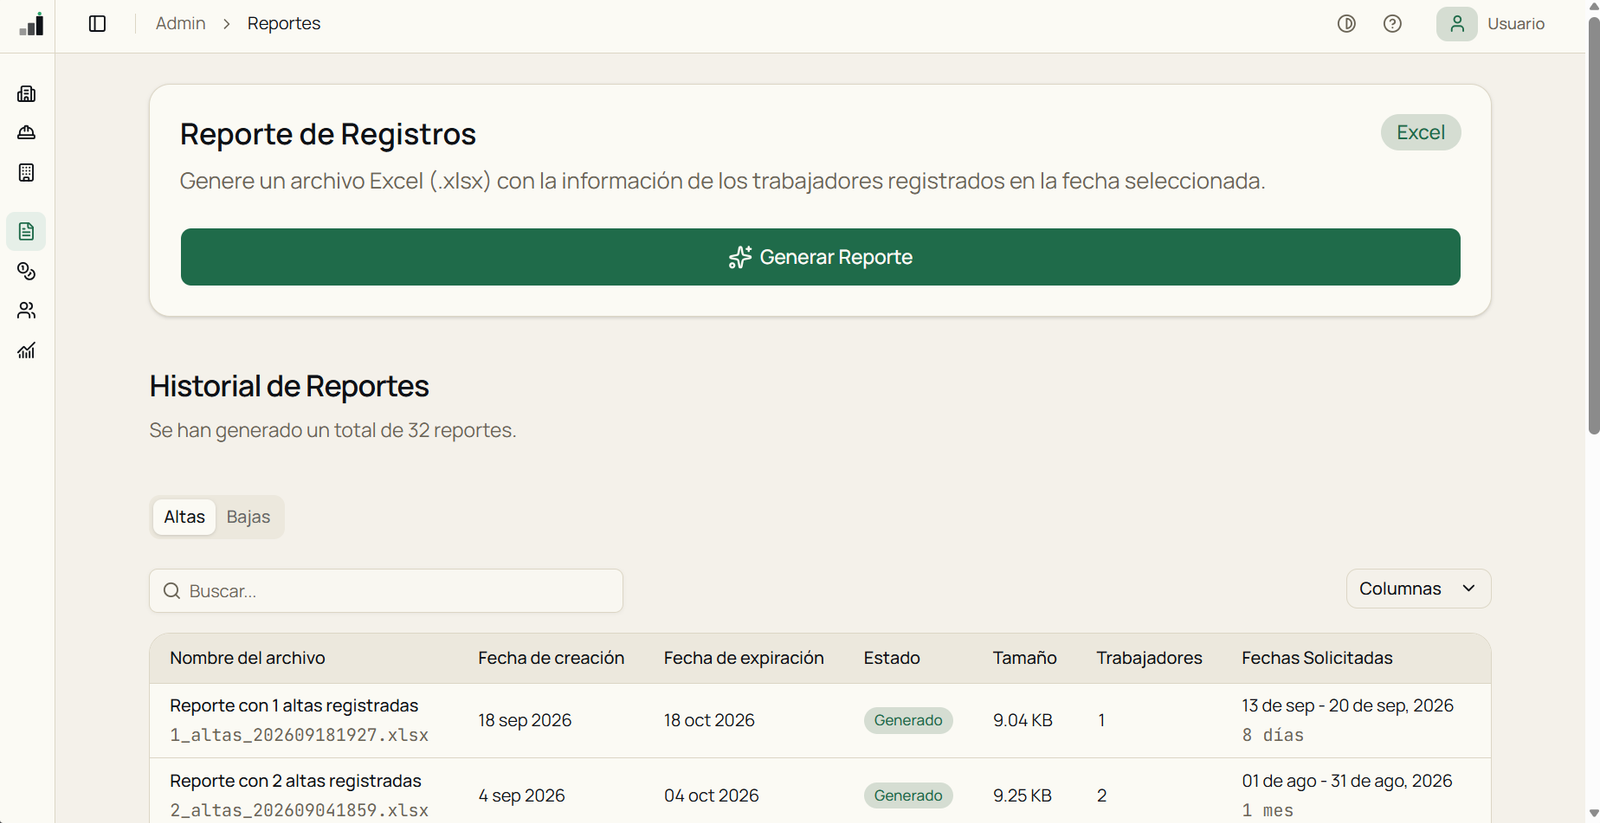Image resolution: width=1600 pixels, height=823 pixels.
Task: Select file 1_altas_202609181927.xlsx
Action: [x=300, y=735]
